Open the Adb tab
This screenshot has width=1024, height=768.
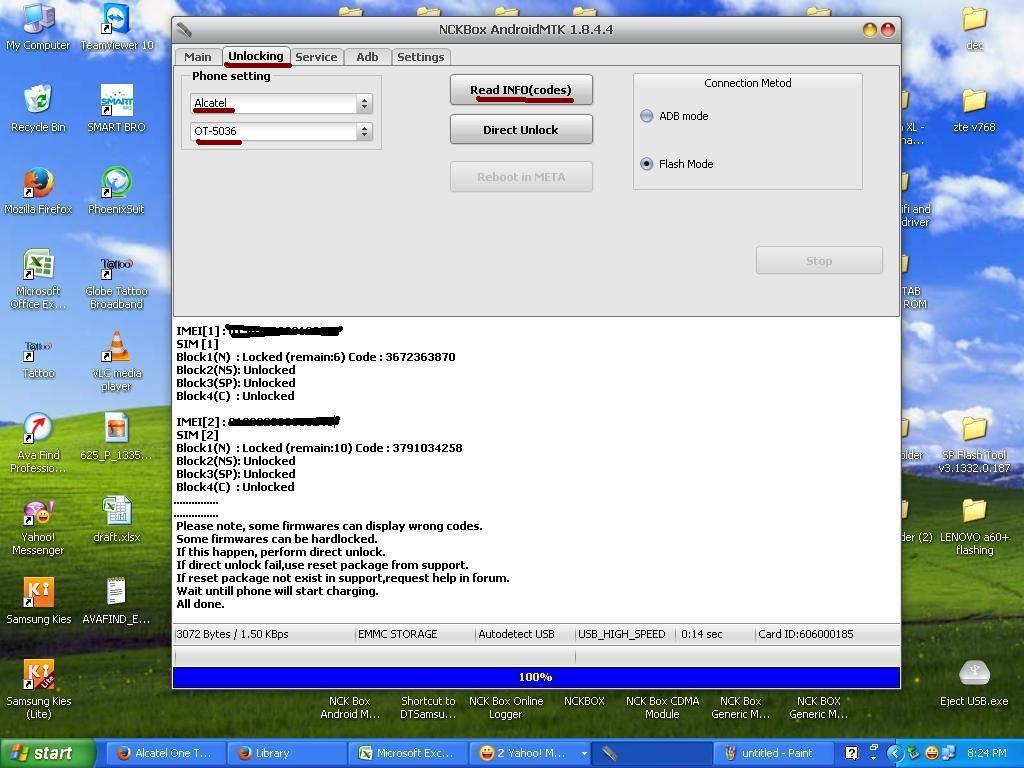[x=367, y=57]
